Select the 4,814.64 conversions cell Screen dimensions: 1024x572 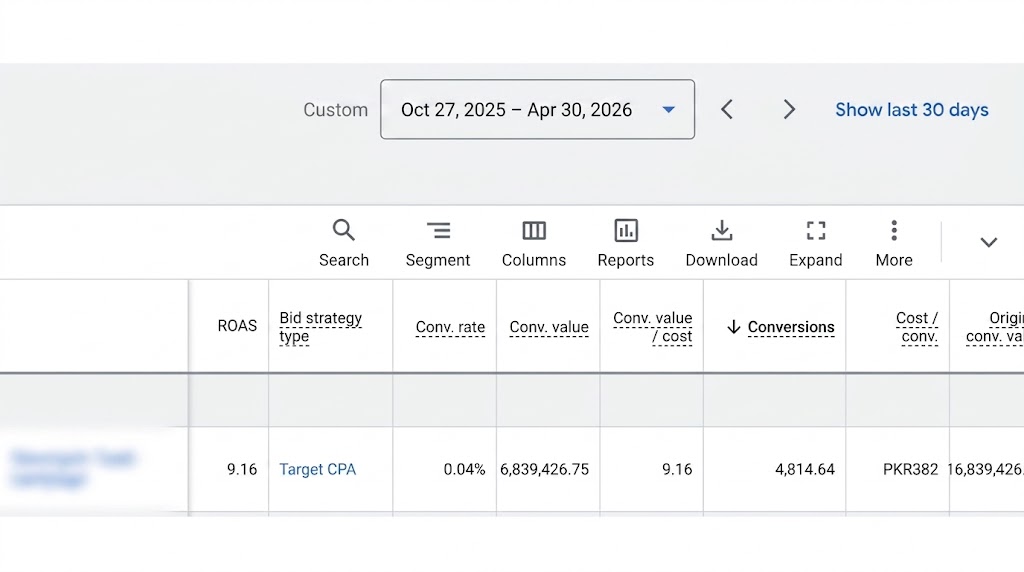(x=775, y=469)
